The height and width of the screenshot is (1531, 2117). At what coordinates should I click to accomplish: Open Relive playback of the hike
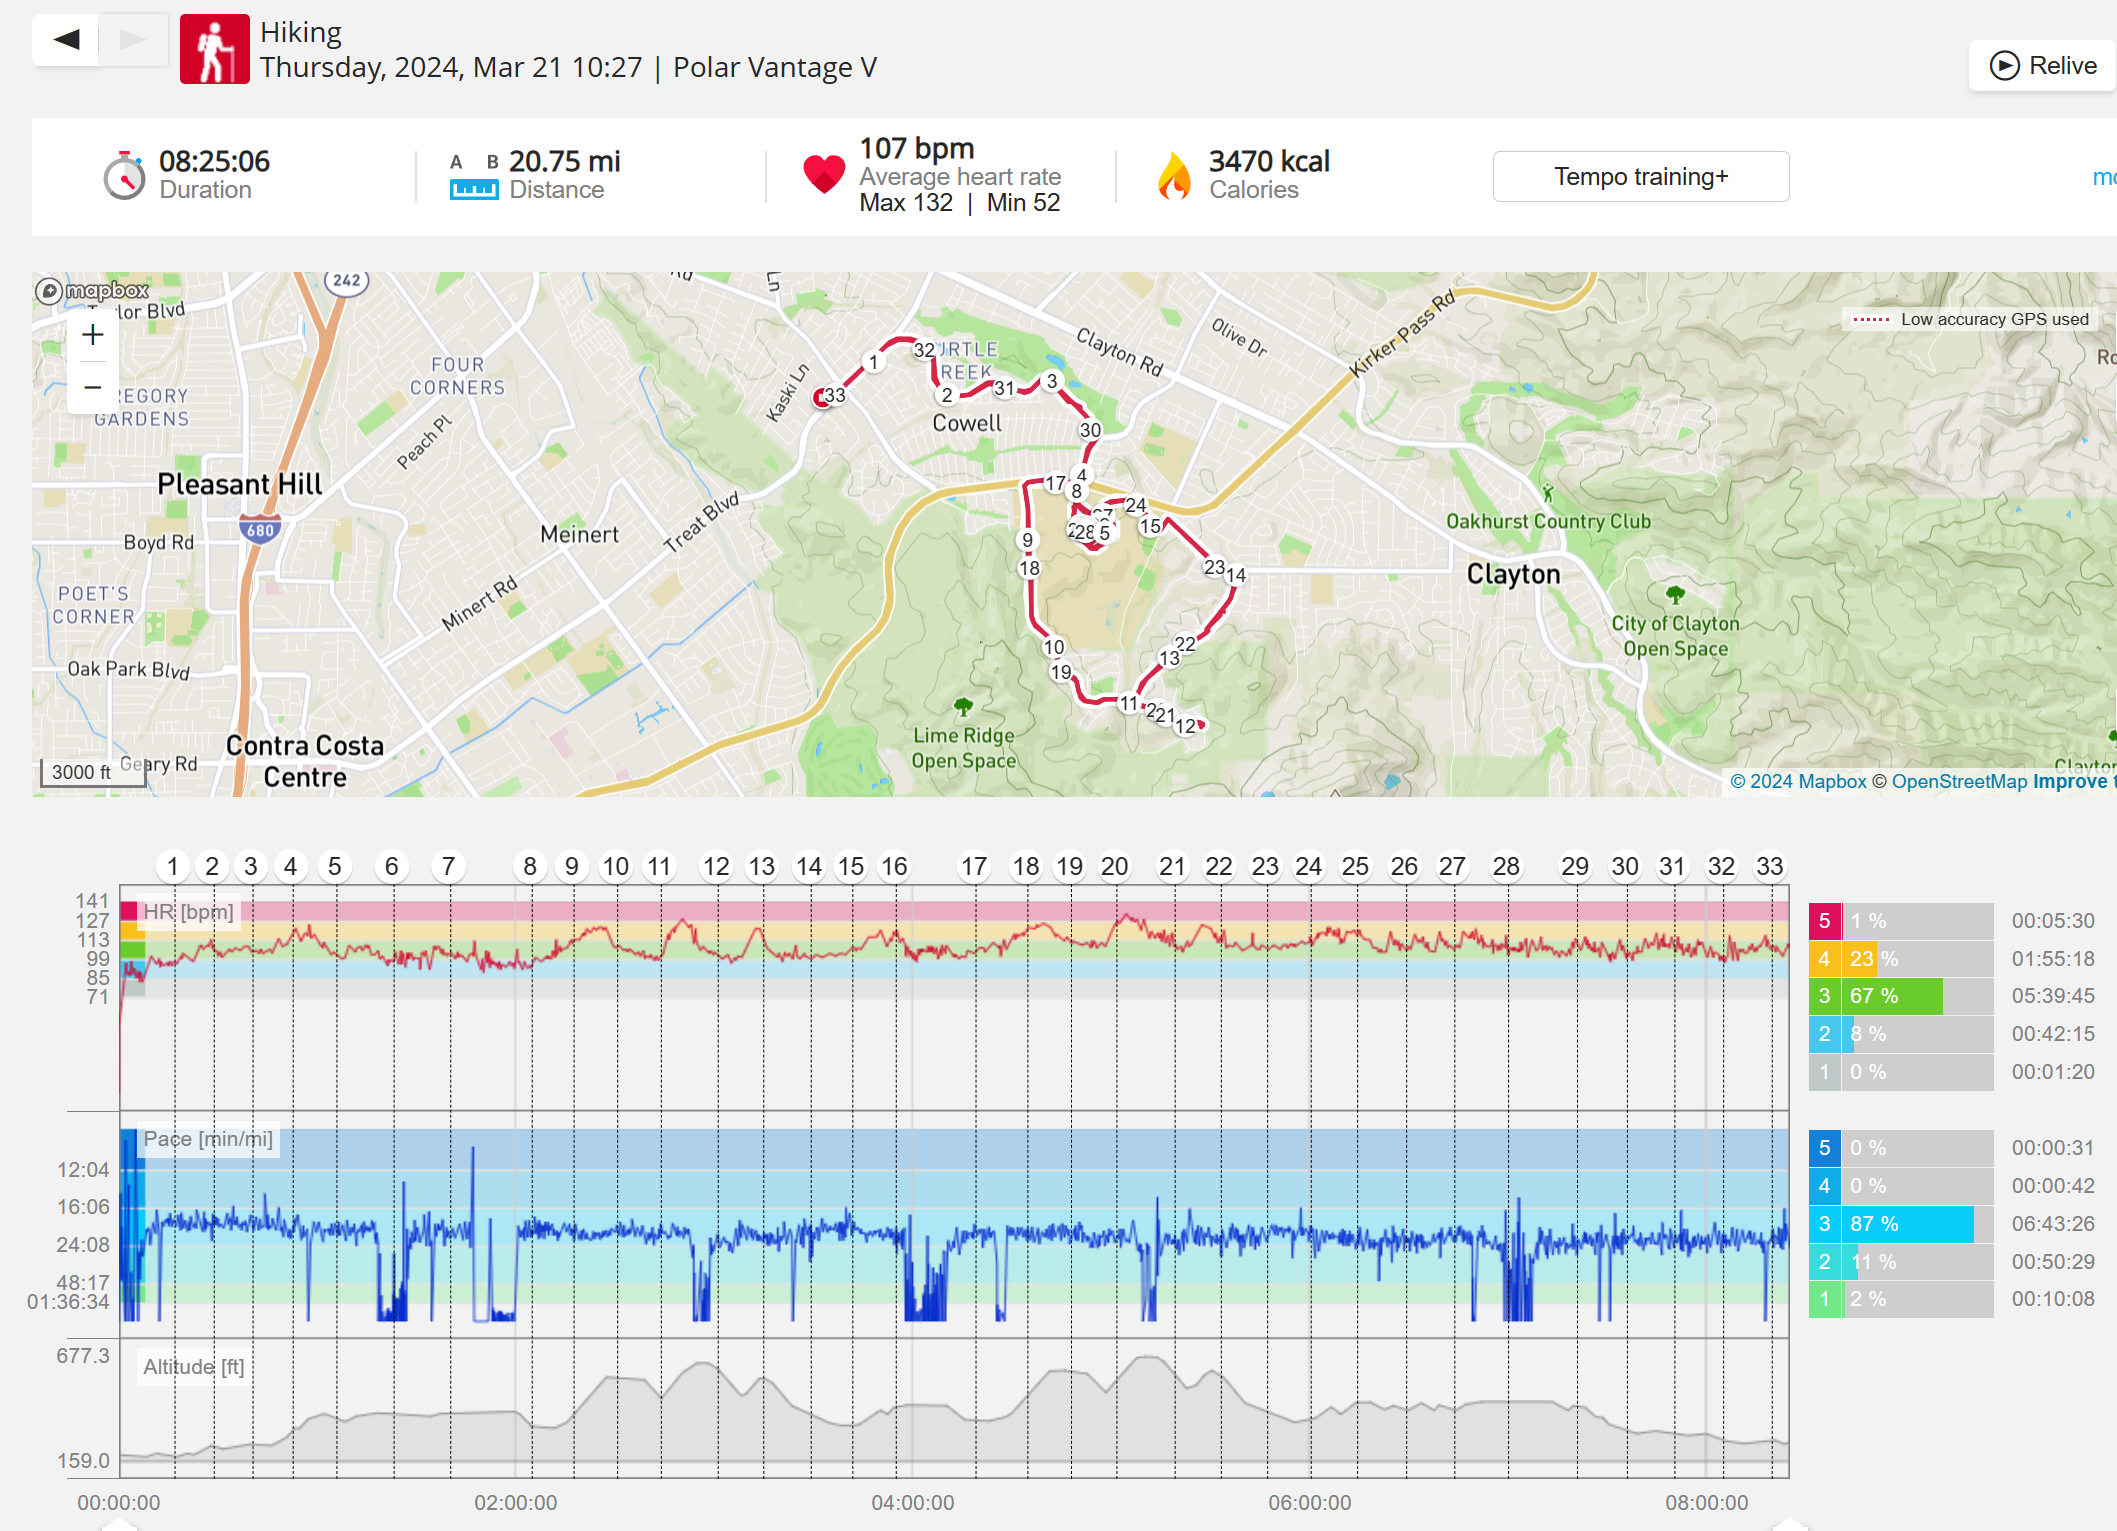click(2043, 66)
